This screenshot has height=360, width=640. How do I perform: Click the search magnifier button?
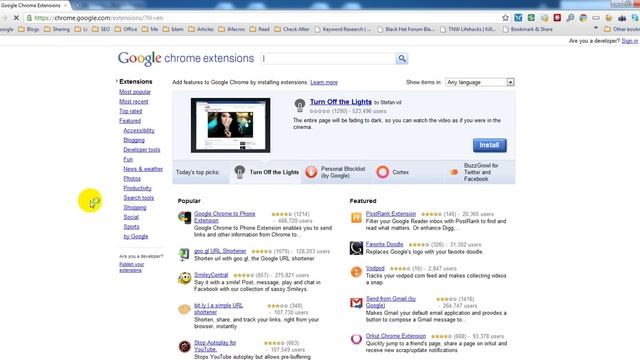coord(402,58)
